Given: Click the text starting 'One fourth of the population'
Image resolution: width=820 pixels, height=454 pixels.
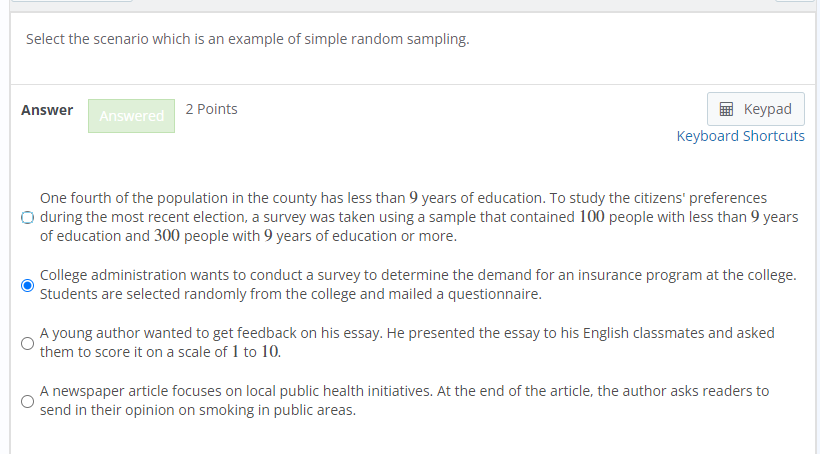Looking at the screenshot, I should [x=419, y=217].
